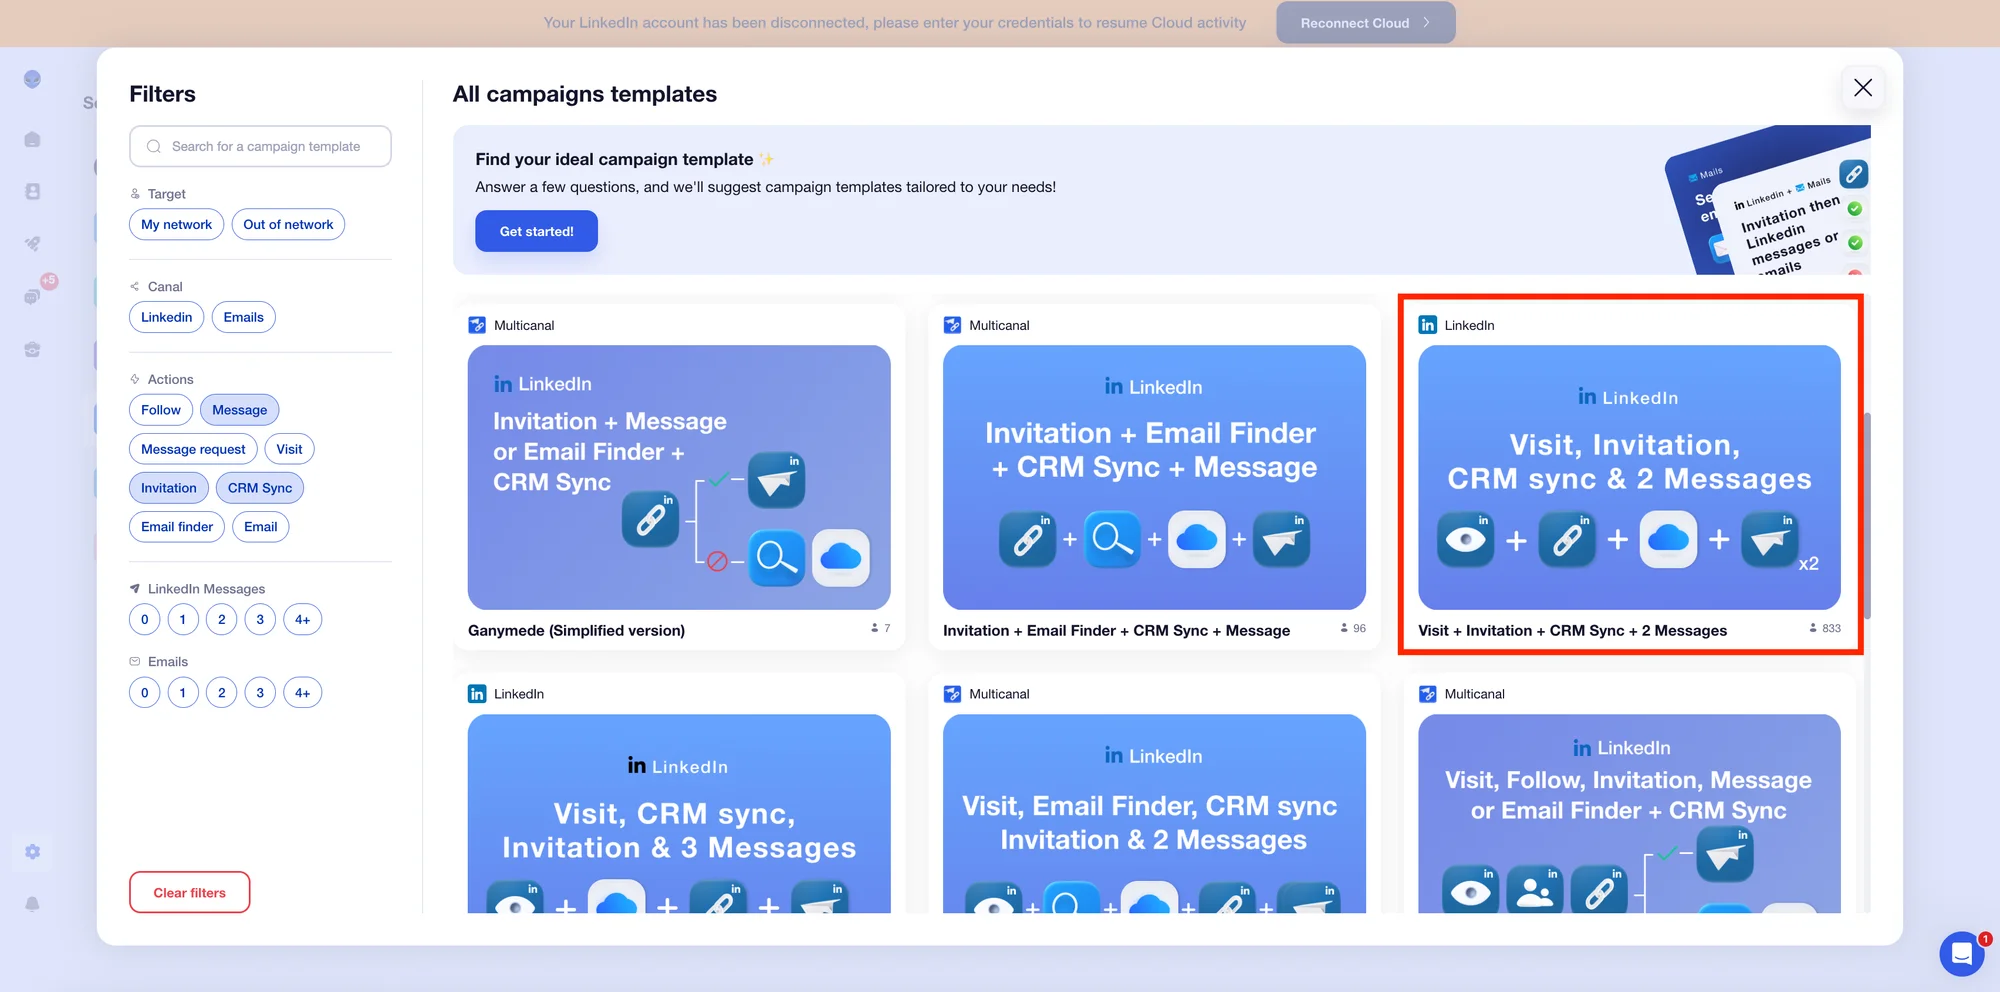Screen dimensions: 2000x992
Task: Deselect the CRM Sync action filter
Action: pyautogui.click(x=260, y=488)
